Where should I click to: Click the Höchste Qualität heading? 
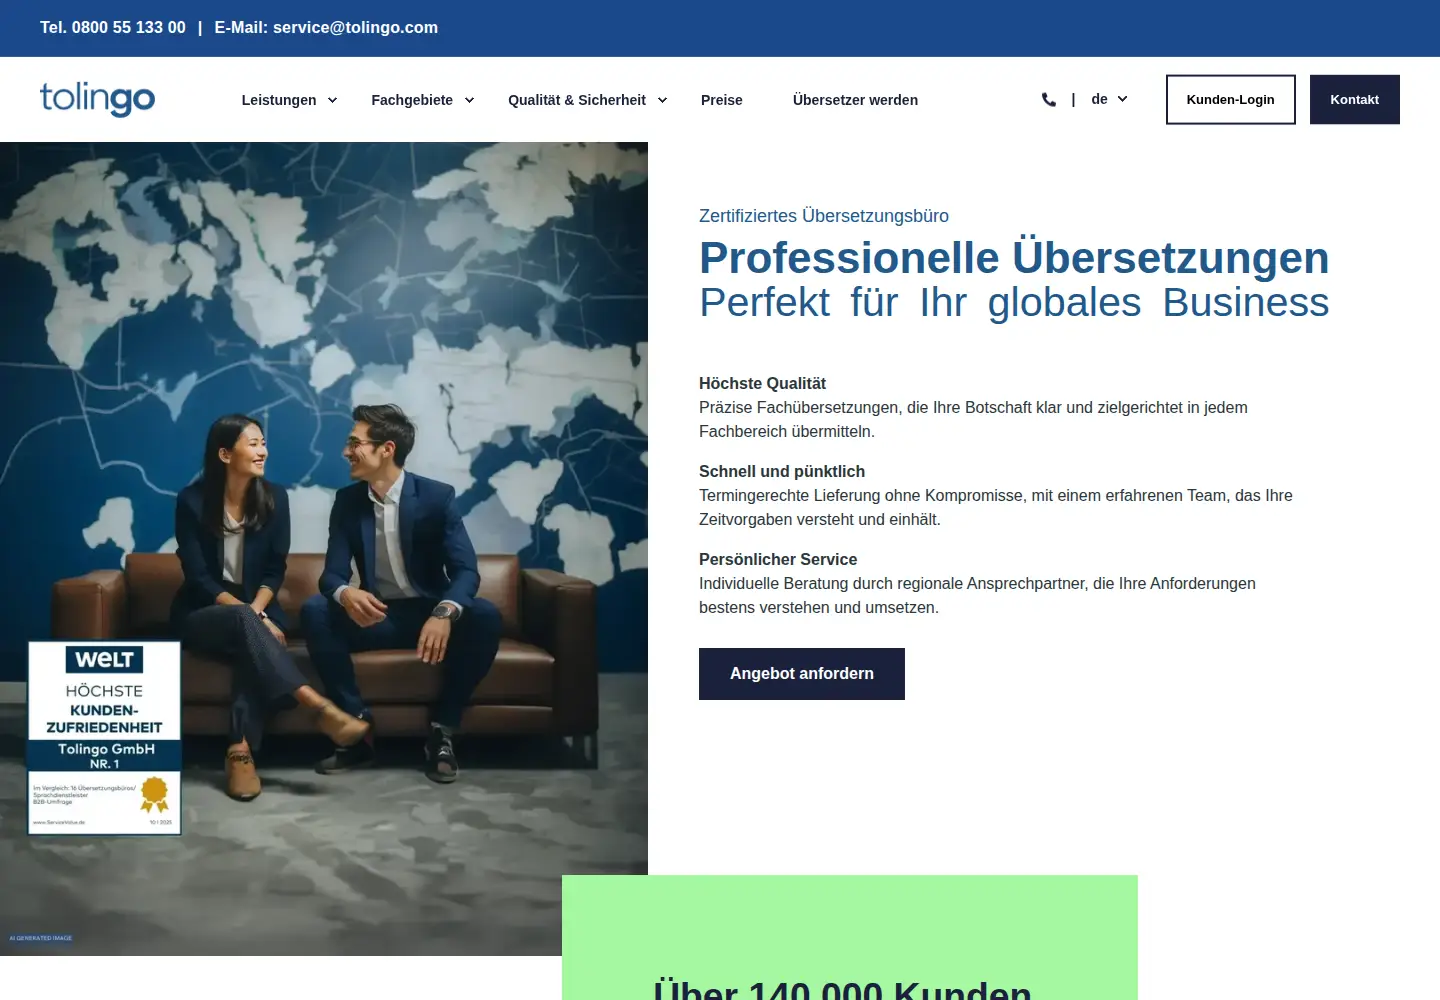(762, 384)
